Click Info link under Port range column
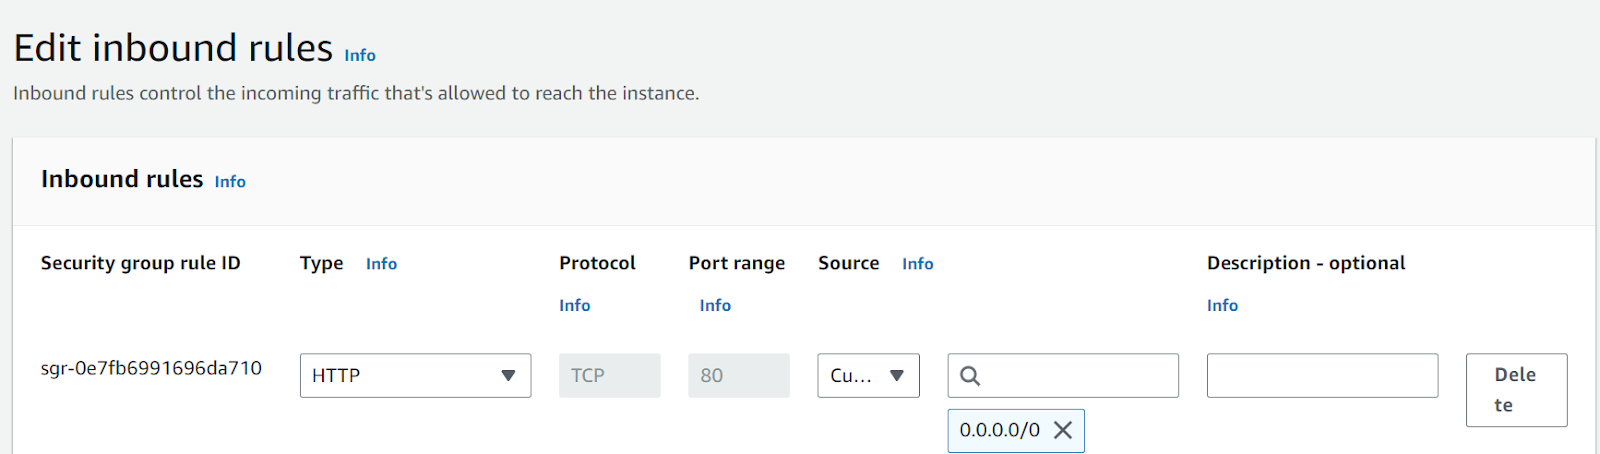1600x454 pixels. [715, 306]
